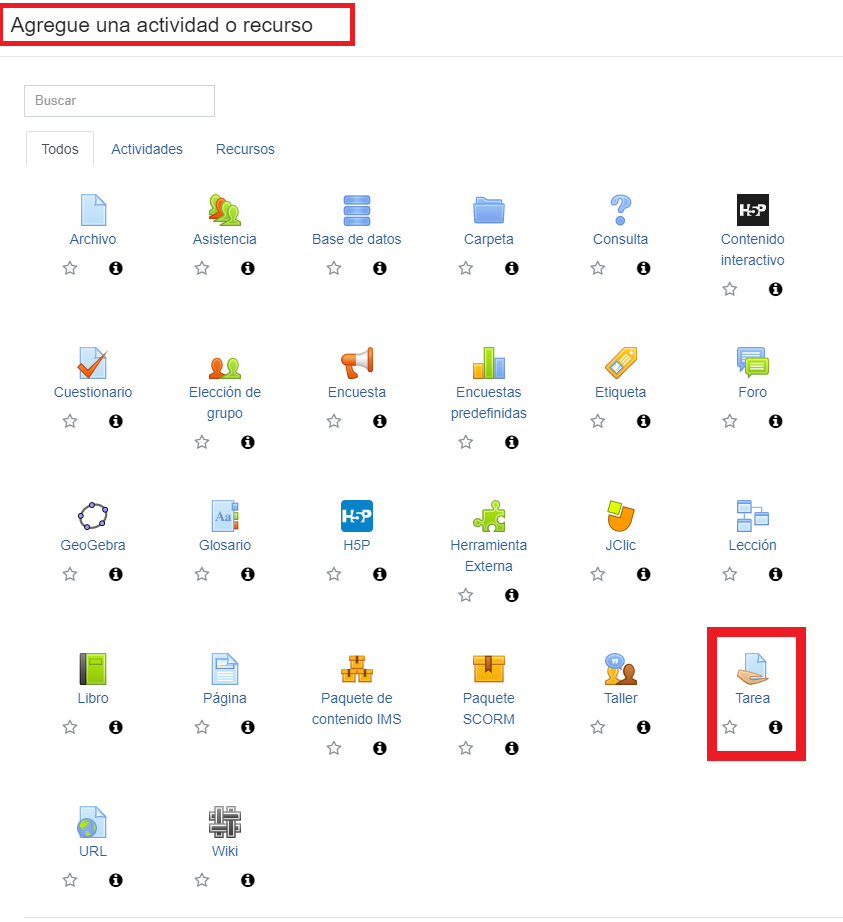Click the Foro text link
This screenshot has height=922, width=843.
pos(752,392)
